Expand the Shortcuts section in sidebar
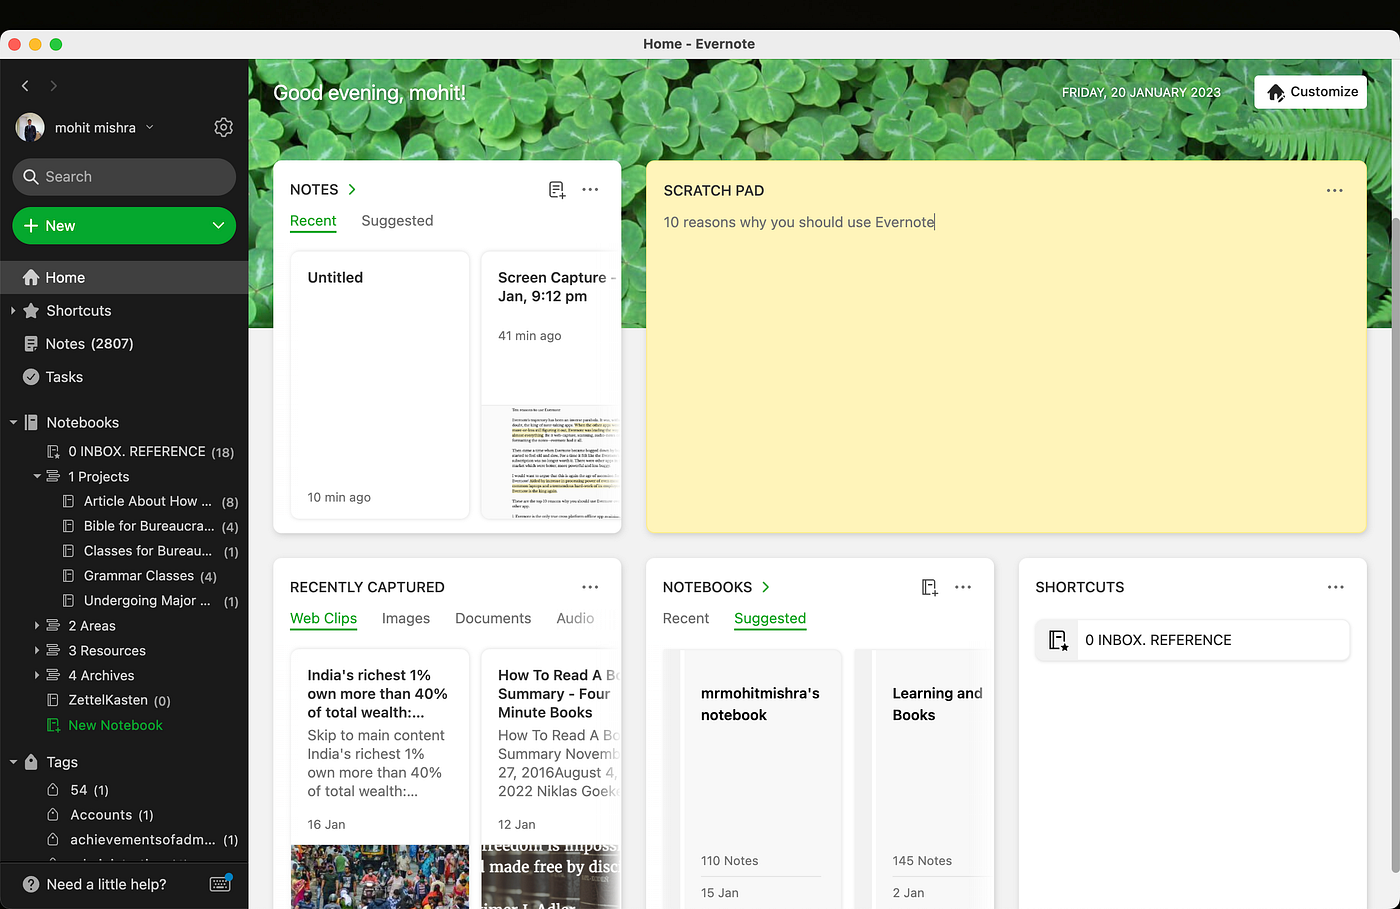The height and width of the screenshot is (909, 1400). pos(13,311)
